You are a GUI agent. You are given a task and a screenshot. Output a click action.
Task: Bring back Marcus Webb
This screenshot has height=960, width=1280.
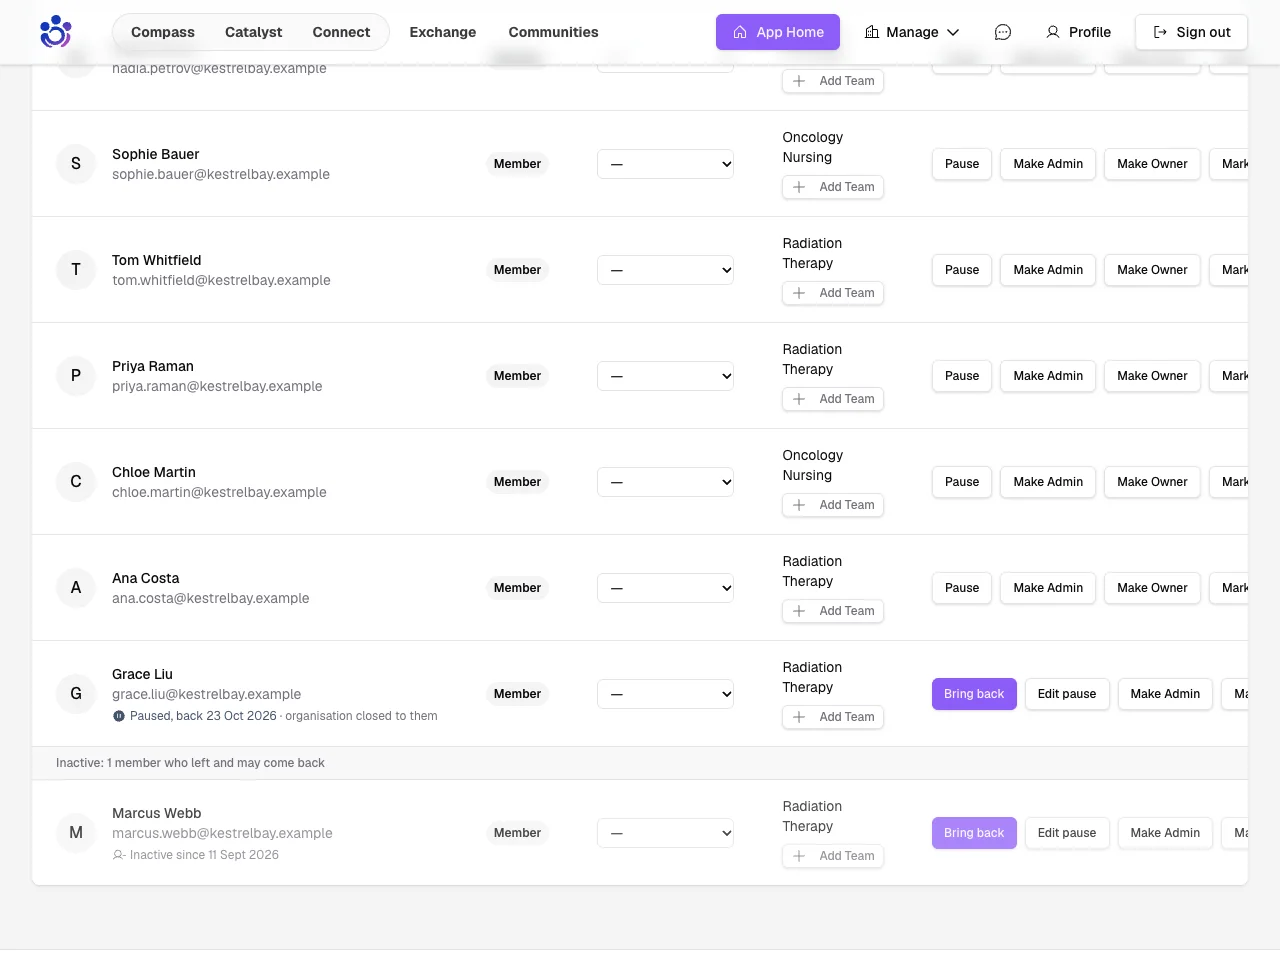(974, 833)
